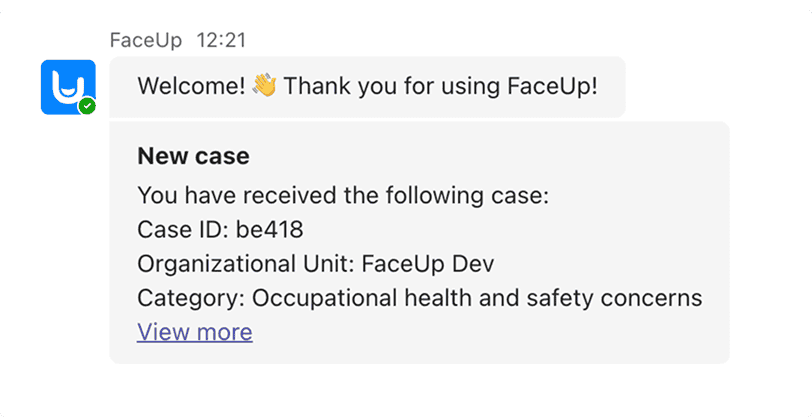812x417 pixels.
Task: Click the FaceUp Dev unit name
Action: click(428, 264)
